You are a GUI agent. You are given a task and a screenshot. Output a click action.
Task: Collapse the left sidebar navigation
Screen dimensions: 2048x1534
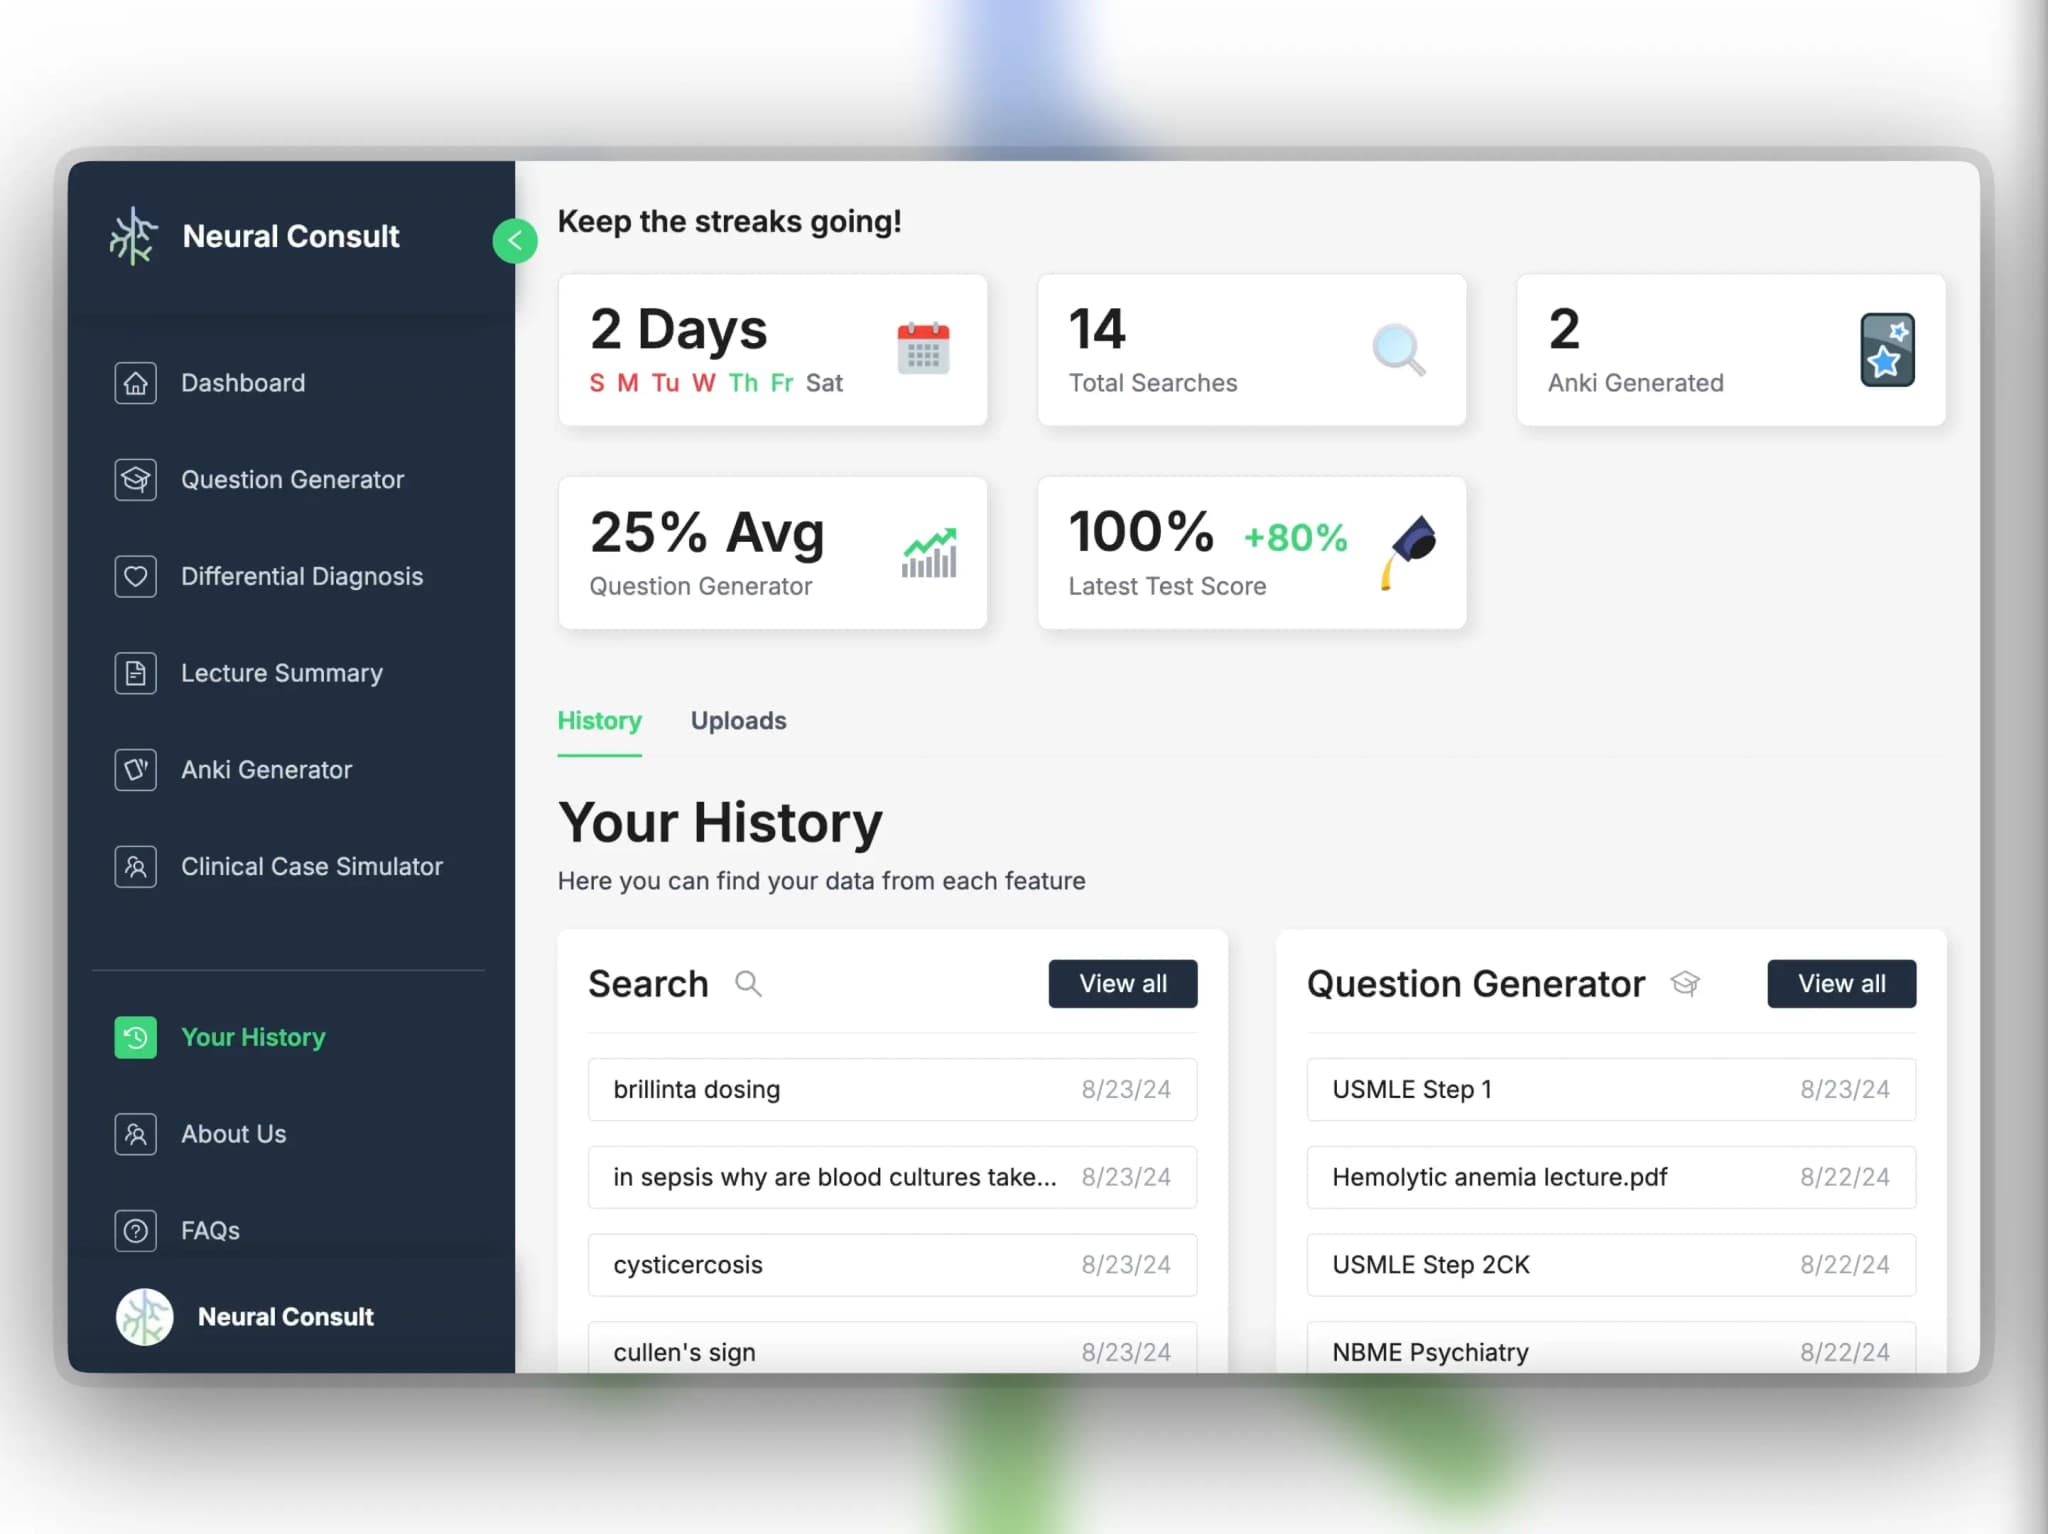(514, 240)
